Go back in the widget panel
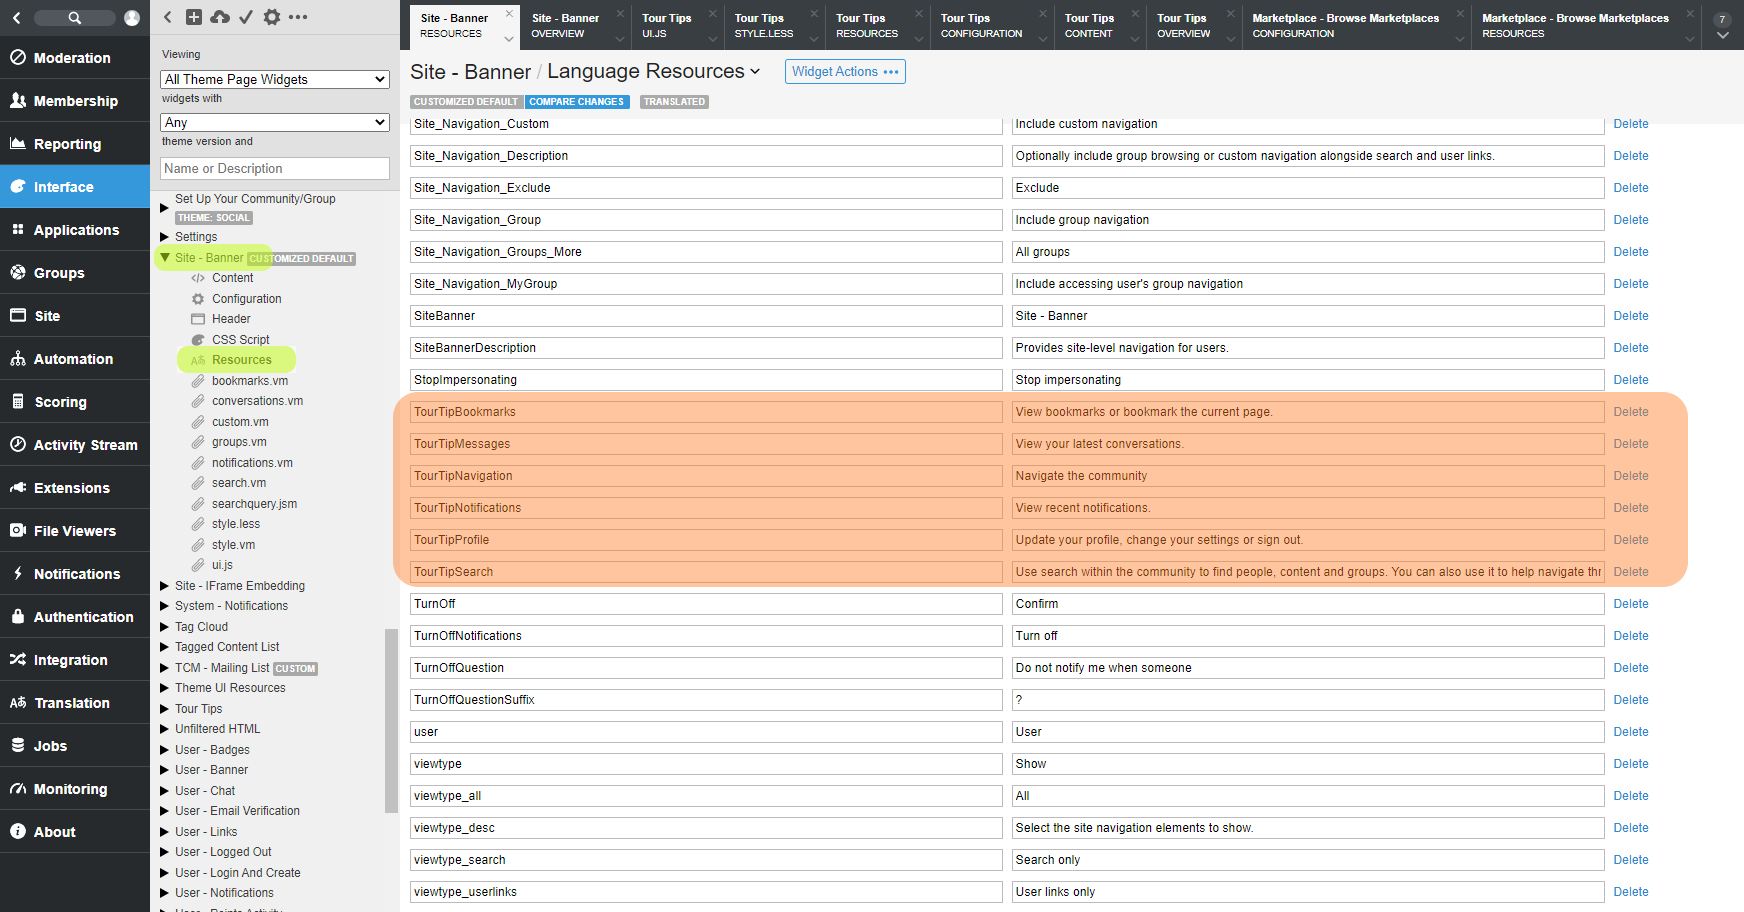1744x912 pixels. point(168,17)
